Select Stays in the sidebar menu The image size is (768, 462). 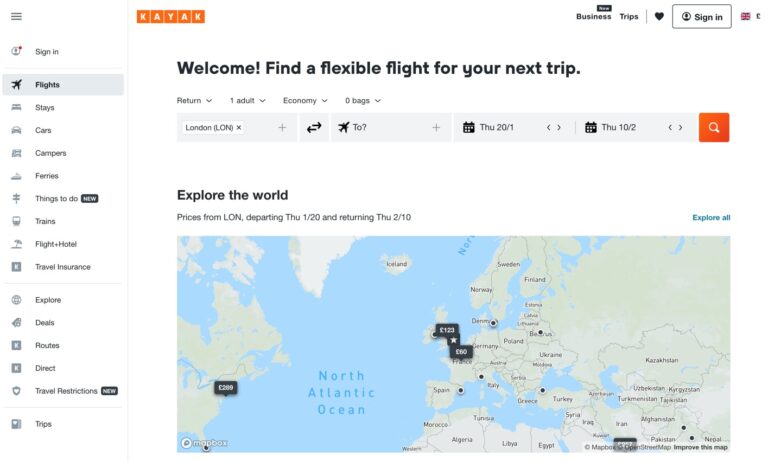pyautogui.click(x=45, y=108)
